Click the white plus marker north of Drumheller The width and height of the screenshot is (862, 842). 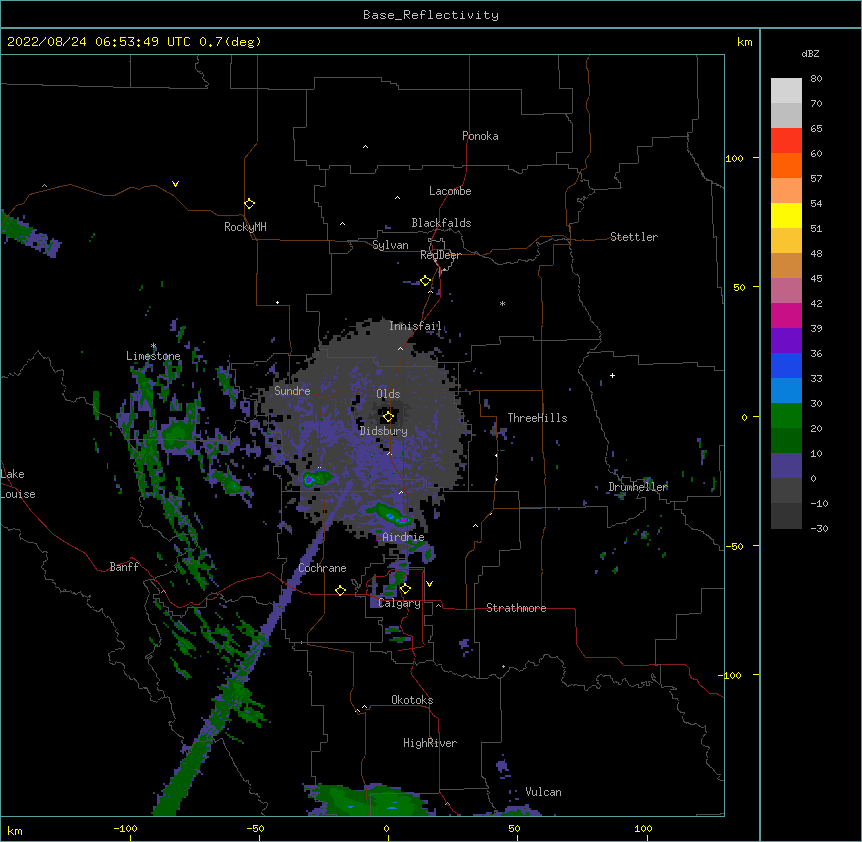612,375
